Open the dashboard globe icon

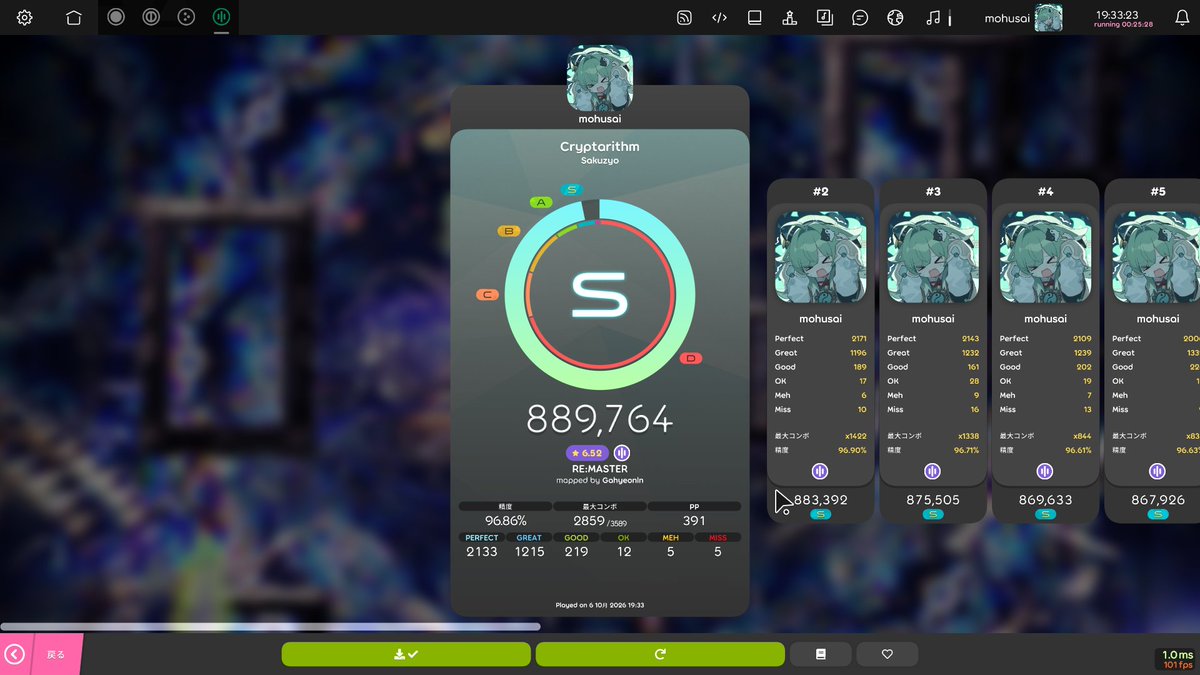pyautogui.click(x=895, y=17)
